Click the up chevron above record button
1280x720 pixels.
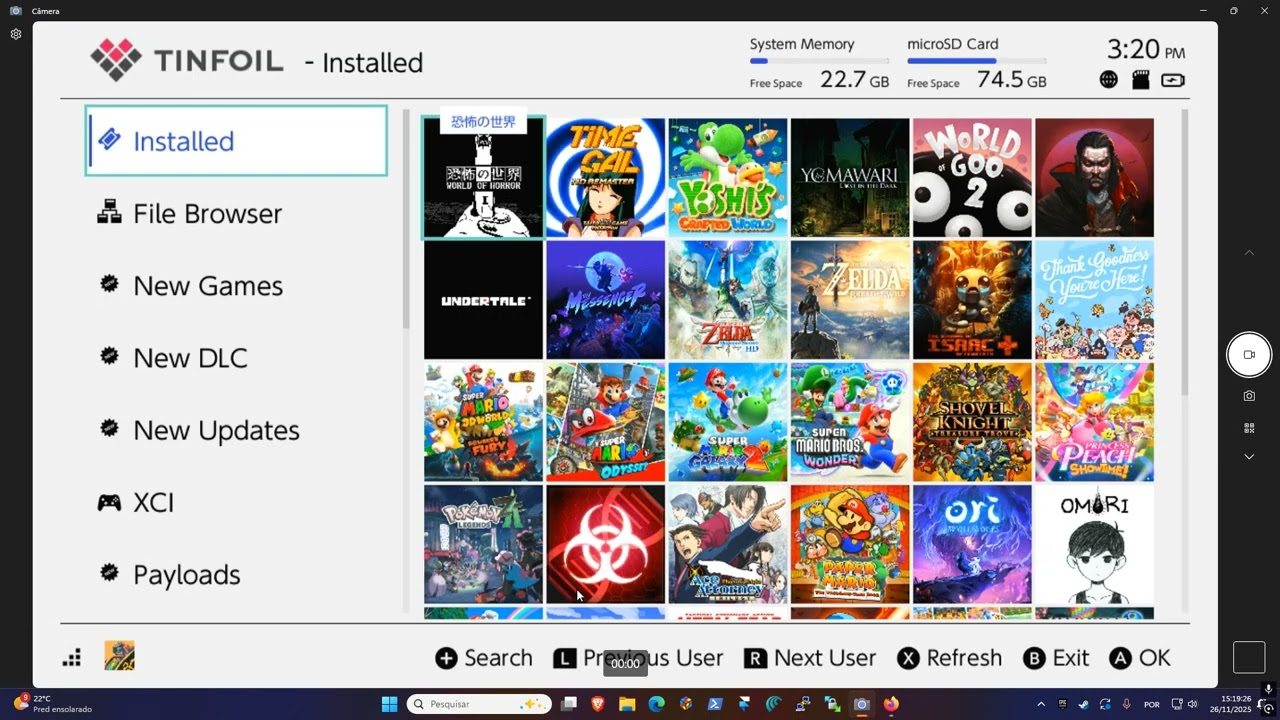pos(1249,253)
